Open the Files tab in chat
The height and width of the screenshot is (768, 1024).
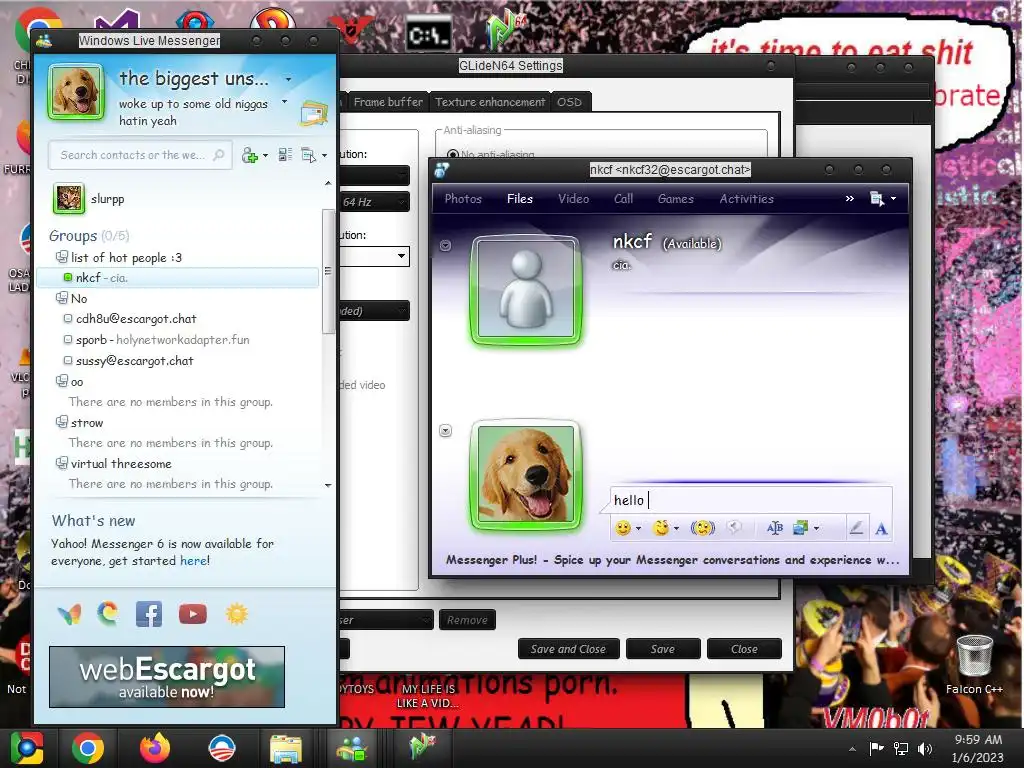click(x=520, y=199)
